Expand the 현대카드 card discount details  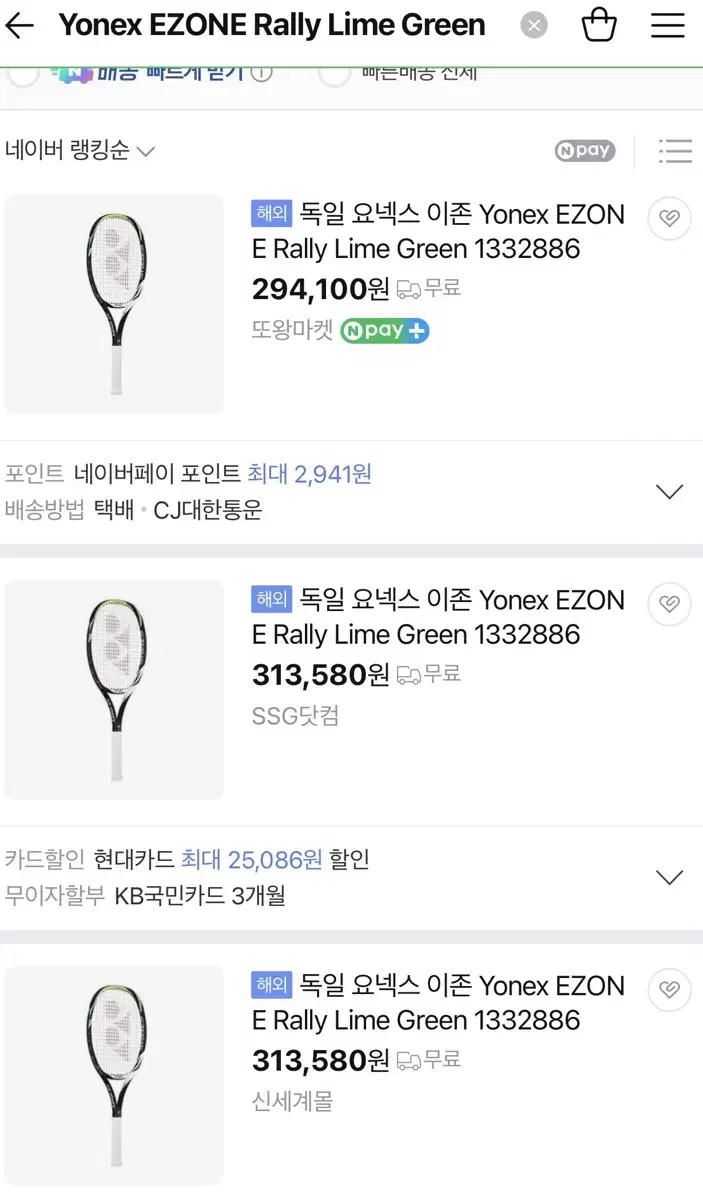(669, 876)
